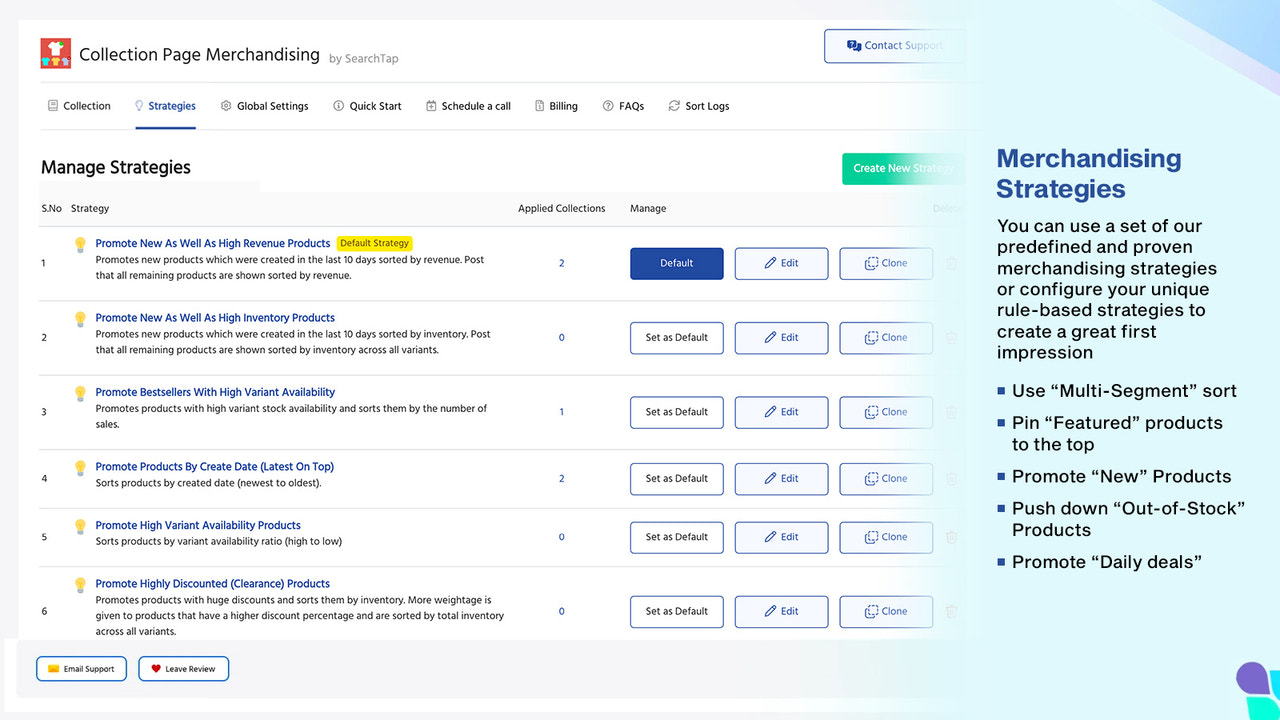The width and height of the screenshot is (1280, 720).
Task: Set Highly Discounted Clearance strategy as default
Action: coord(677,611)
